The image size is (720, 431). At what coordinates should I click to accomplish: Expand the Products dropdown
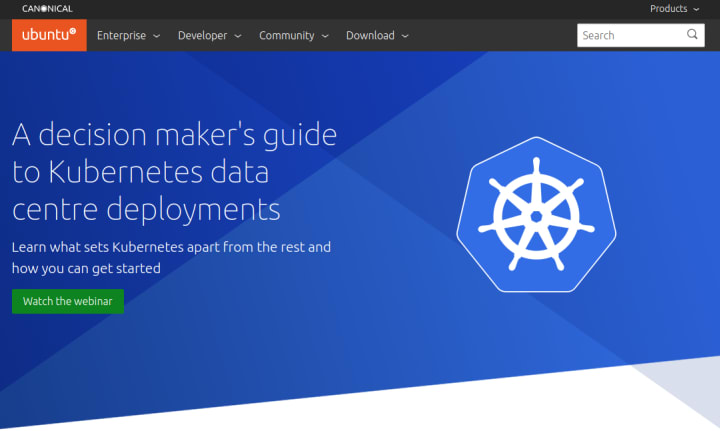(x=674, y=9)
